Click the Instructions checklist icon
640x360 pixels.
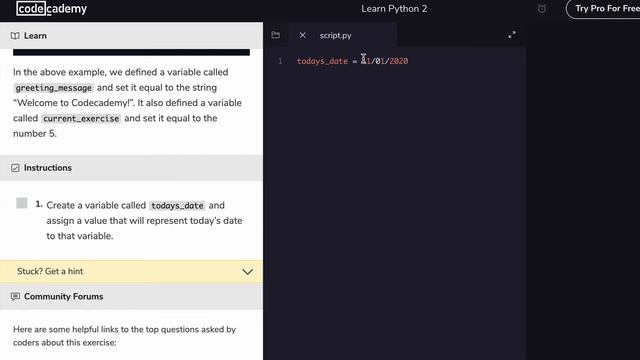click(x=15, y=168)
